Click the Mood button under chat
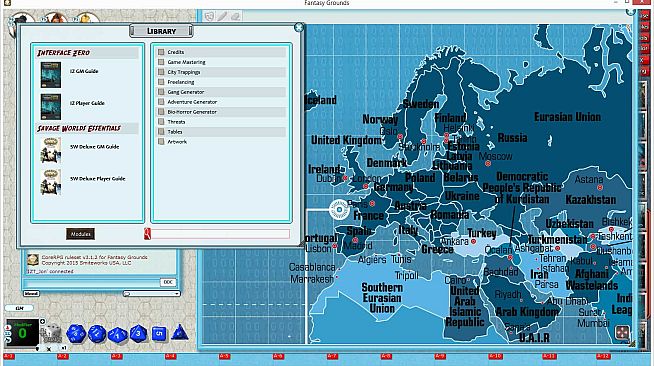The height and width of the screenshot is (366, 654). (31, 293)
